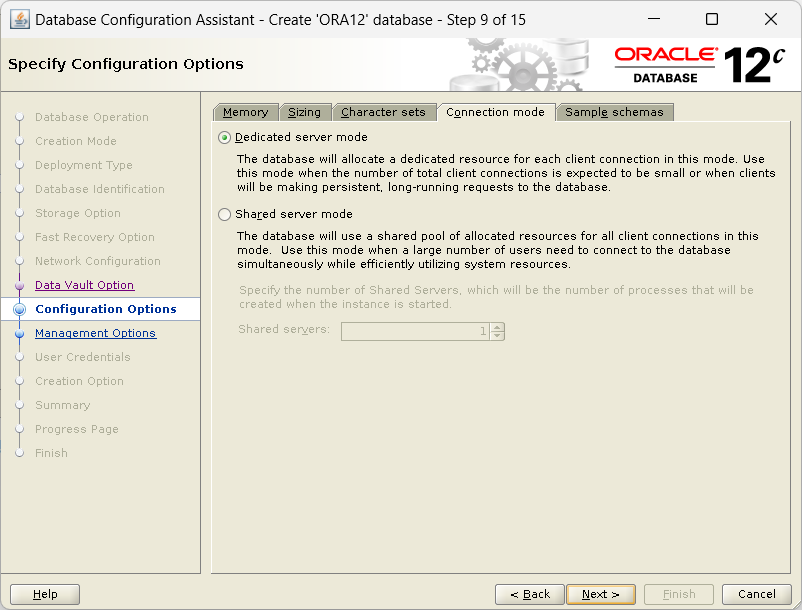Proceed with the Next button
Viewport: 802px width, 610px height.
(x=601, y=594)
